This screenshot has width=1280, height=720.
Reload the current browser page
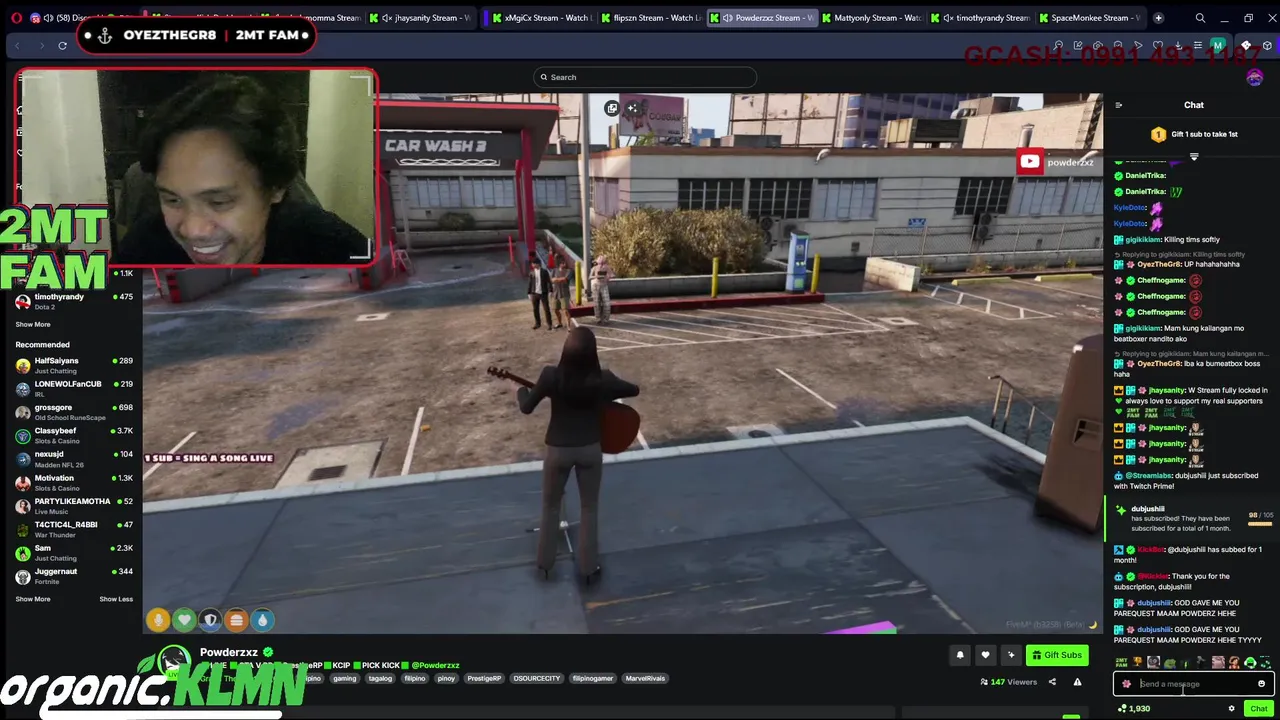coord(62,45)
